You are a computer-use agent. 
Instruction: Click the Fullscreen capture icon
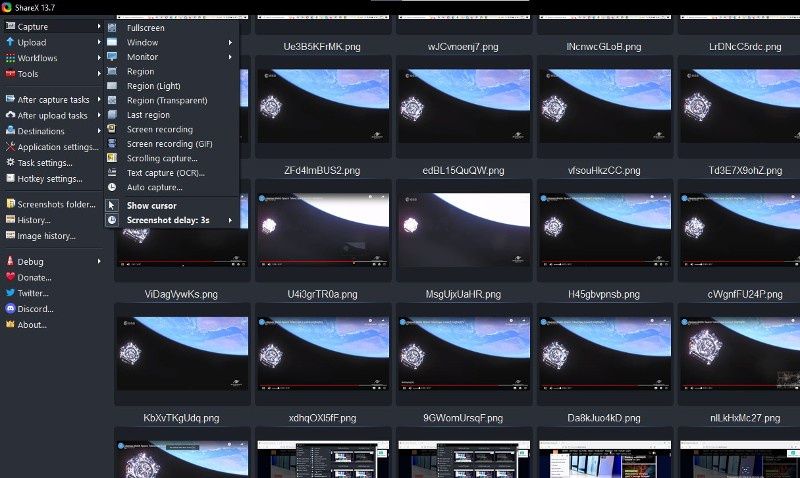(112, 28)
